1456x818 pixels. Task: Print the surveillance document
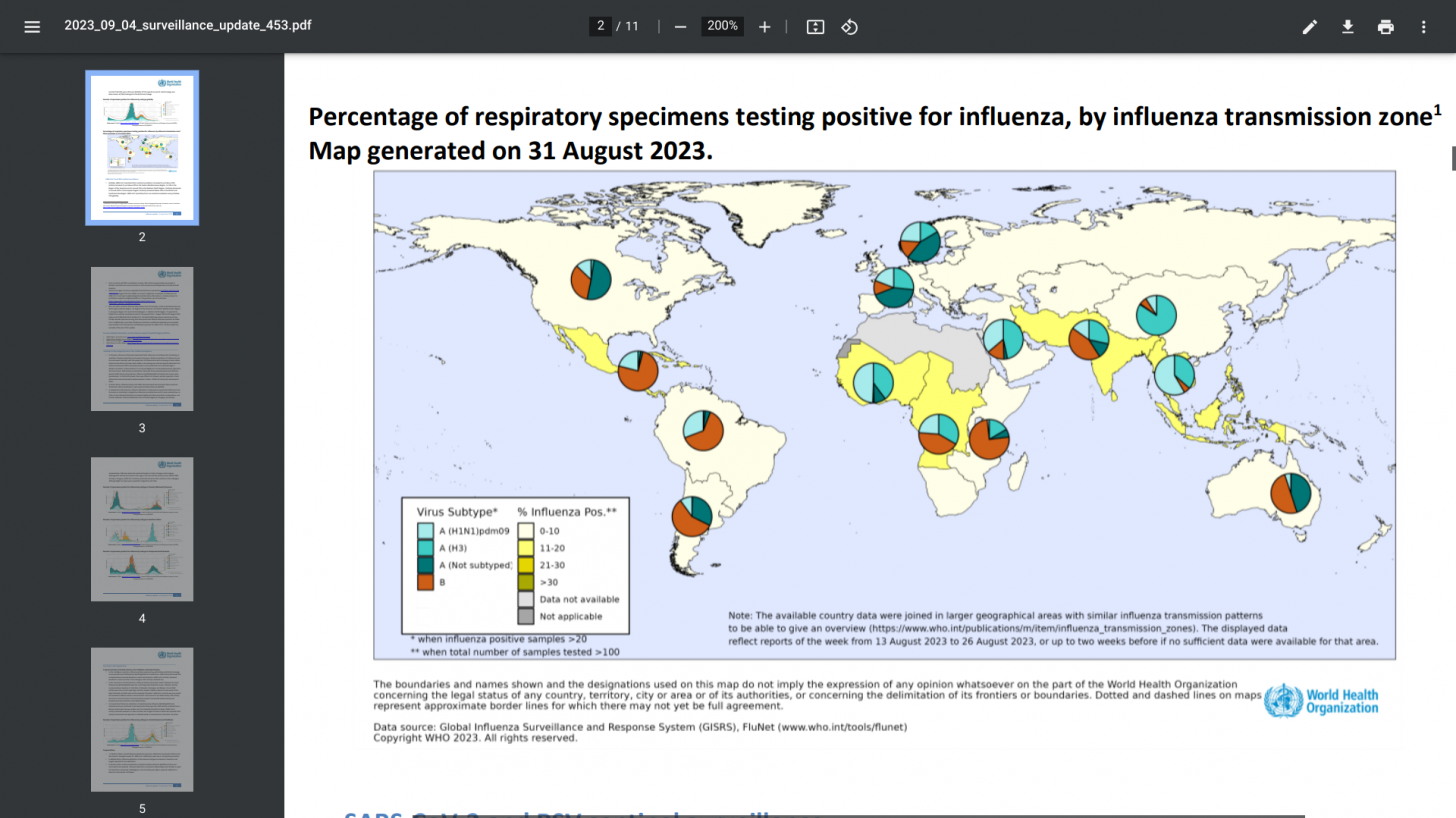(x=1386, y=27)
